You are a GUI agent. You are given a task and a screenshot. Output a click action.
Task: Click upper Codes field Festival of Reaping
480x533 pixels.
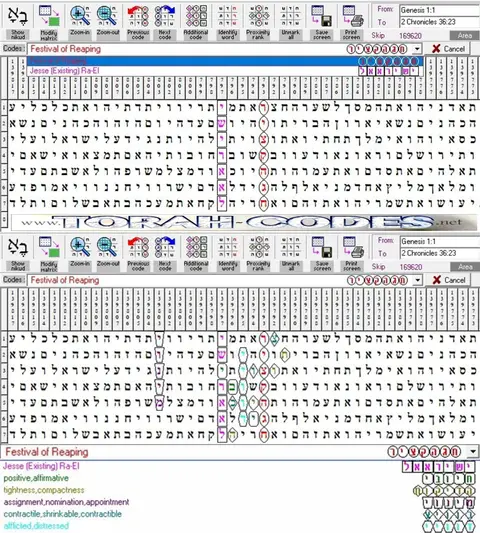(225, 49)
